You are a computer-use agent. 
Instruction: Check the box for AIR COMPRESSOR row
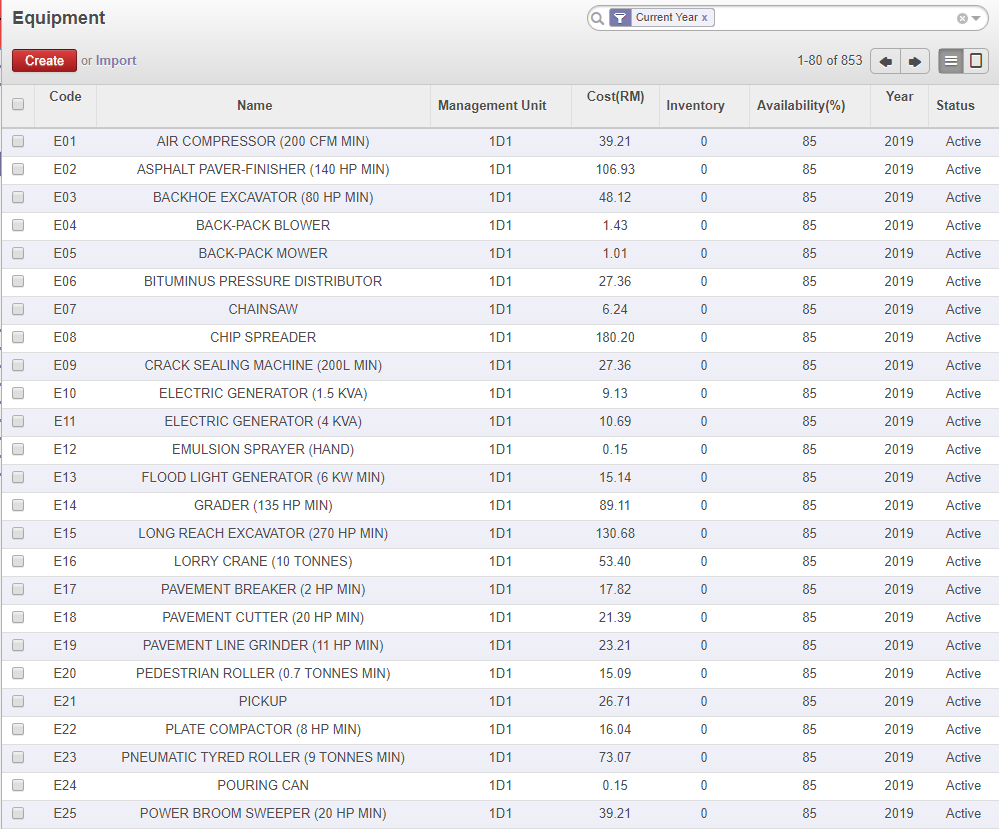tap(18, 142)
